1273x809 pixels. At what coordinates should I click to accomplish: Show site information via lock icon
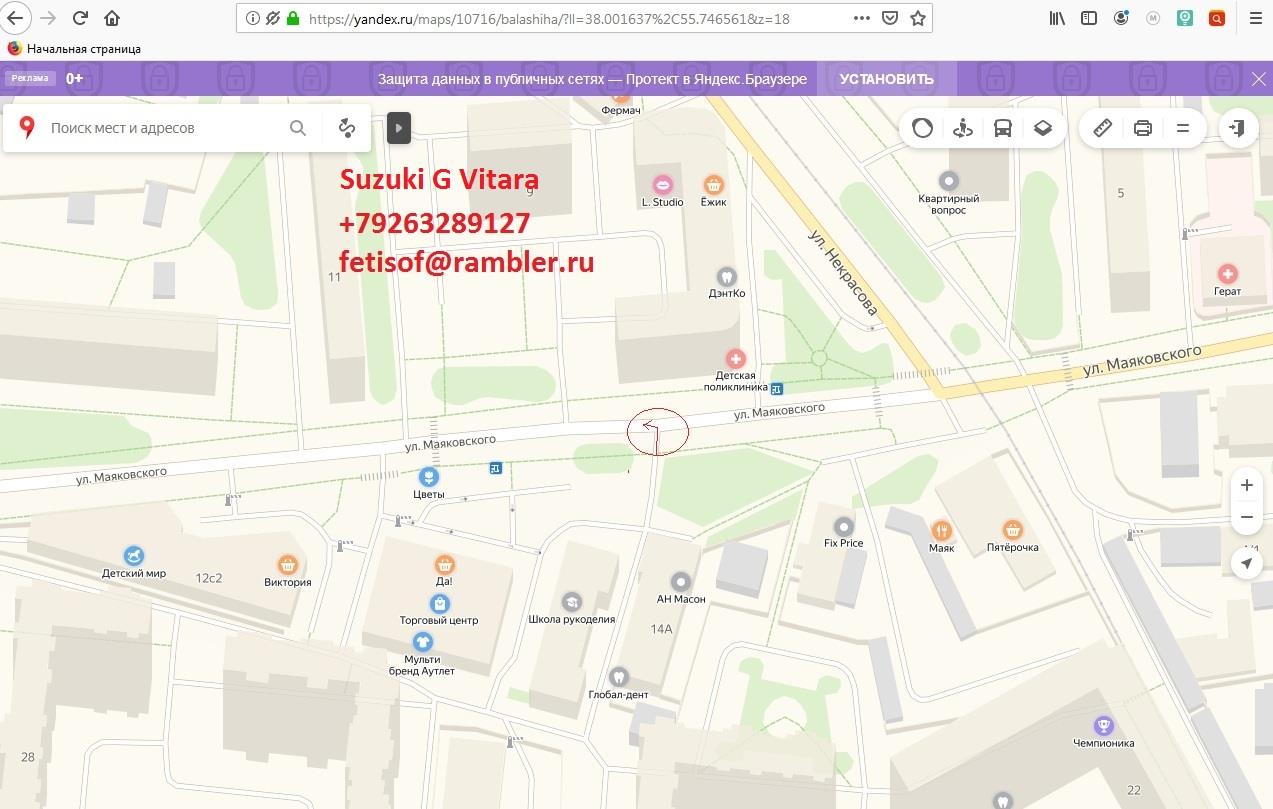[293, 18]
